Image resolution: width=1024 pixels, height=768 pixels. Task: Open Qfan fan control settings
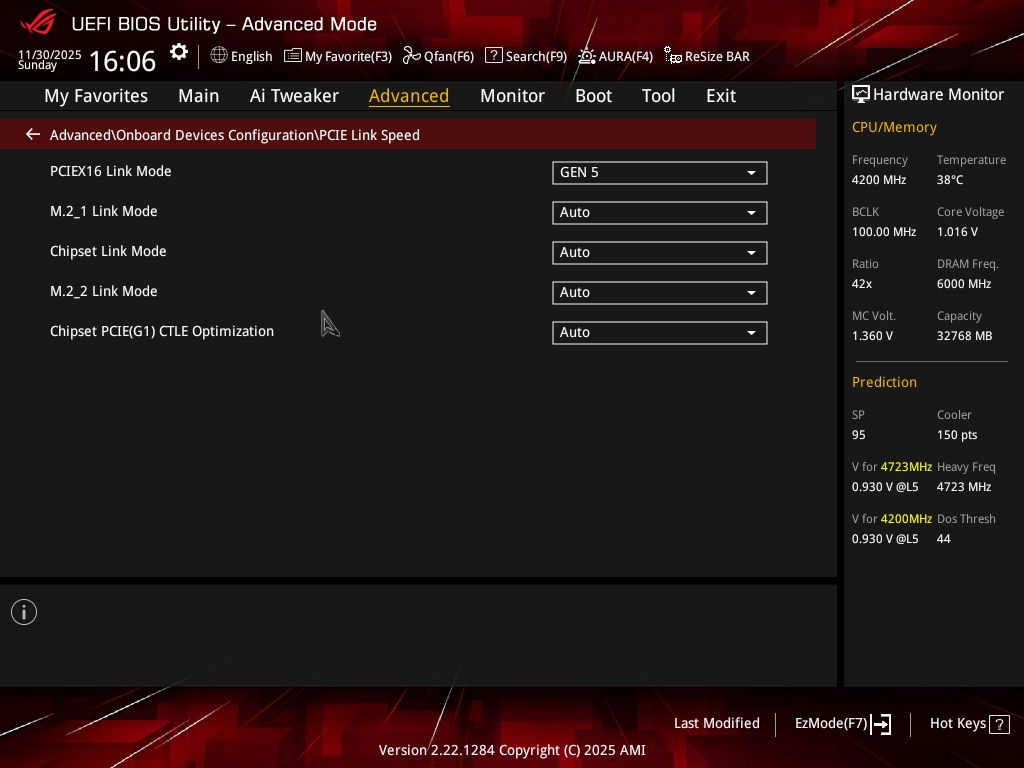tap(438, 56)
